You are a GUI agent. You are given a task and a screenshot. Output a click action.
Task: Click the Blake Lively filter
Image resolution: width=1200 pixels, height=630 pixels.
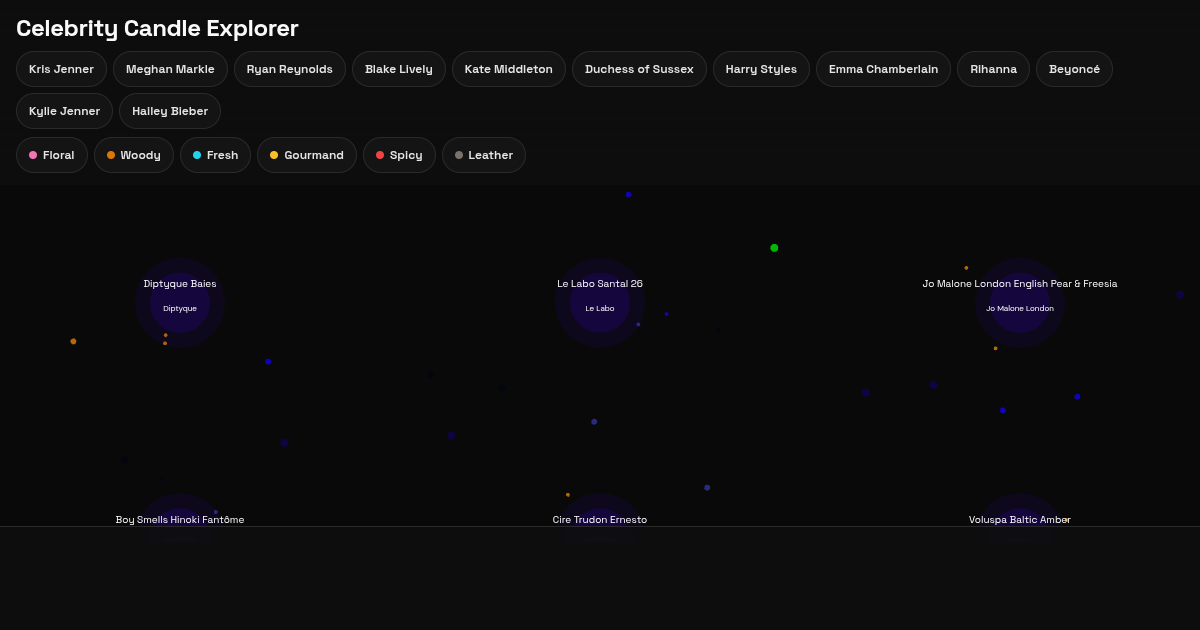point(399,69)
